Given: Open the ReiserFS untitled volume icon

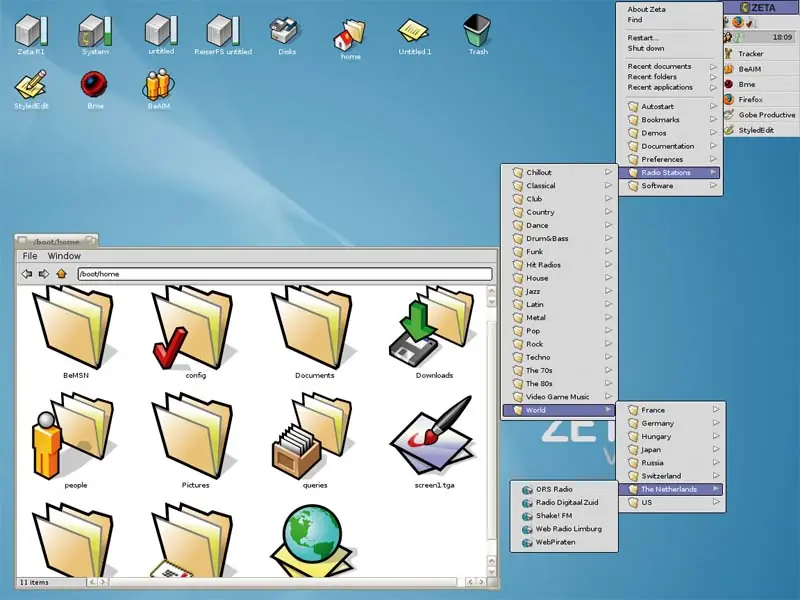Looking at the screenshot, I should pyautogui.click(x=223, y=32).
